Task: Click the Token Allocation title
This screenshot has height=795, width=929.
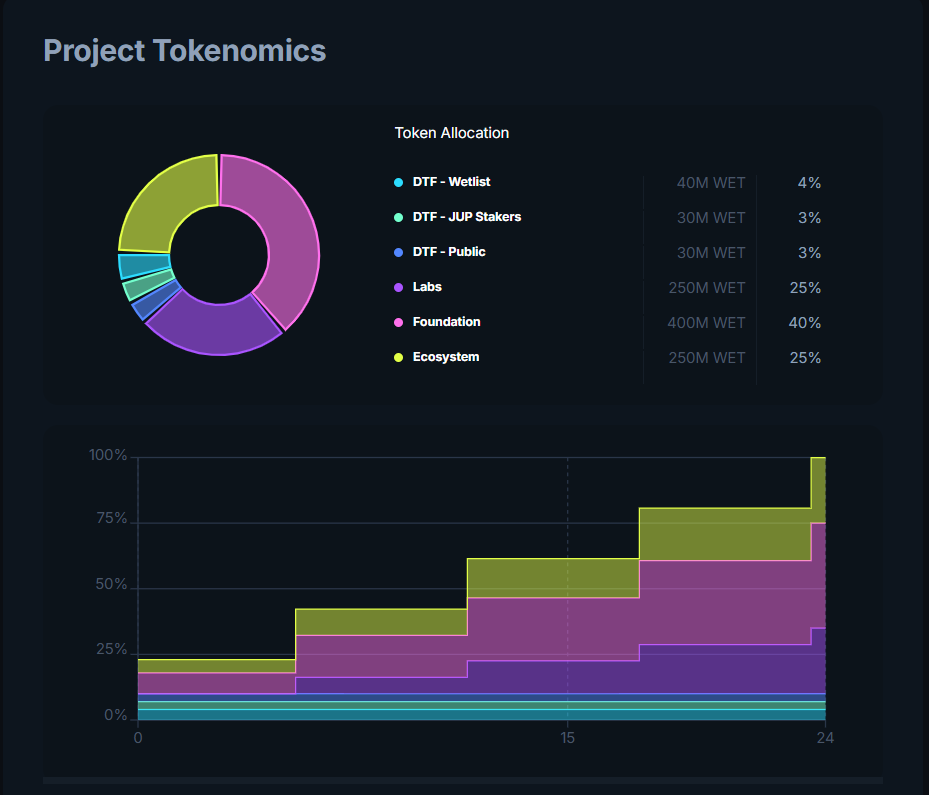Action: point(451,133)
